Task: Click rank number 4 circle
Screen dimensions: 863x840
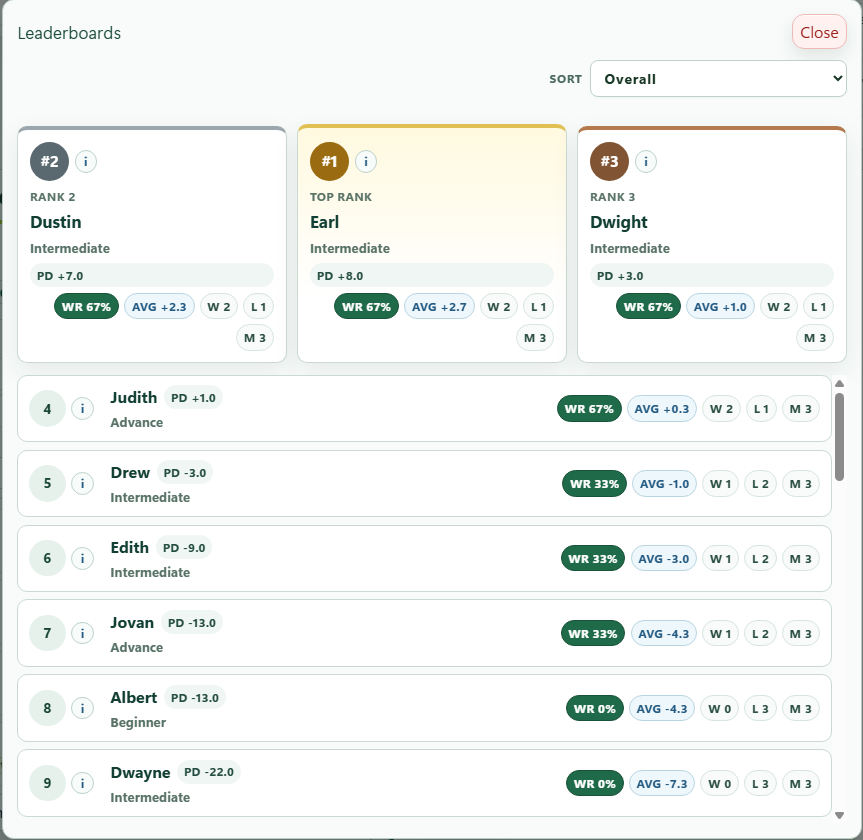Action: pos(47,408)
